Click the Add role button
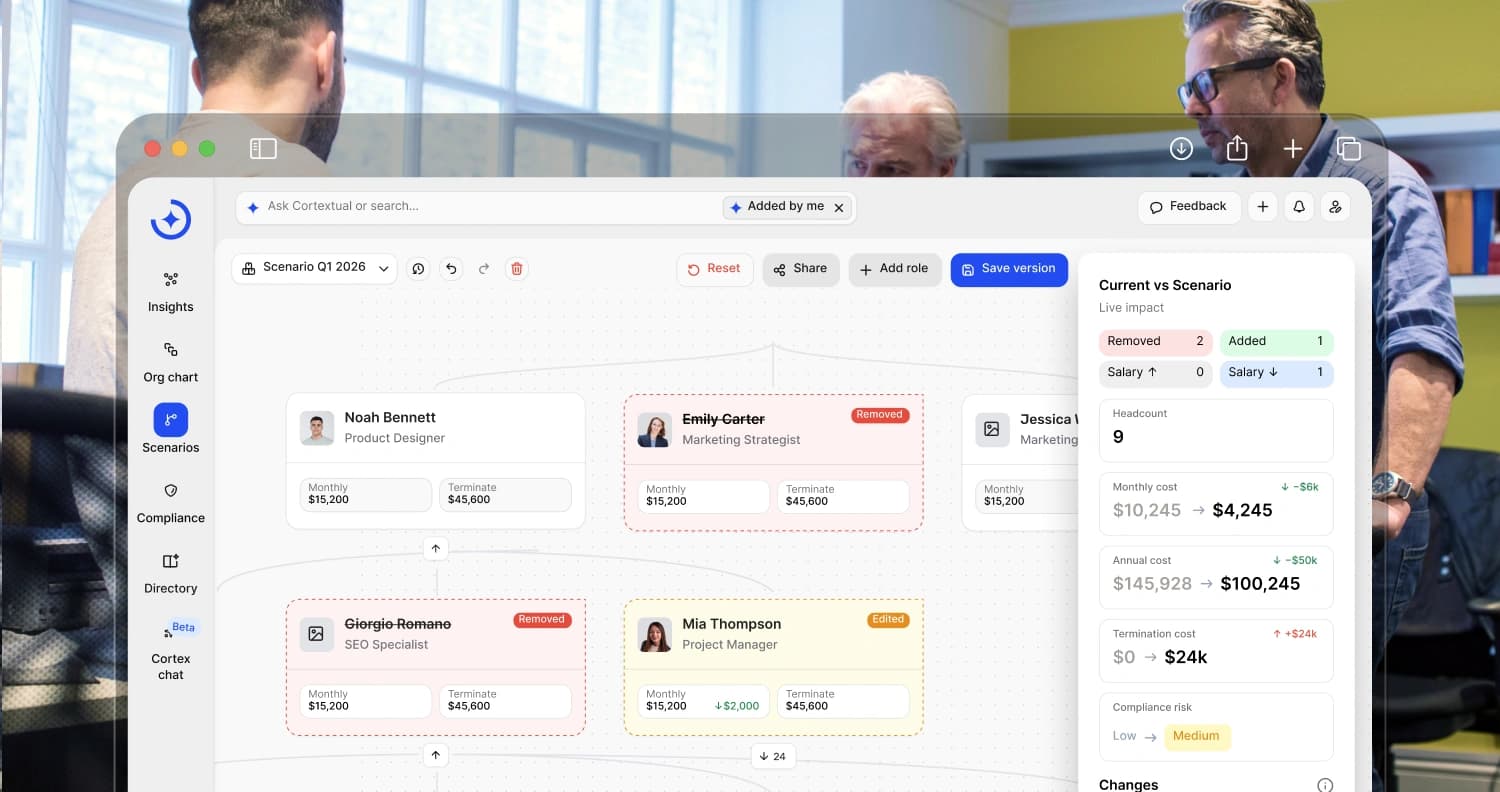Image resolution: width=1500 pixels, height=792 pixels. click(895, 269)
